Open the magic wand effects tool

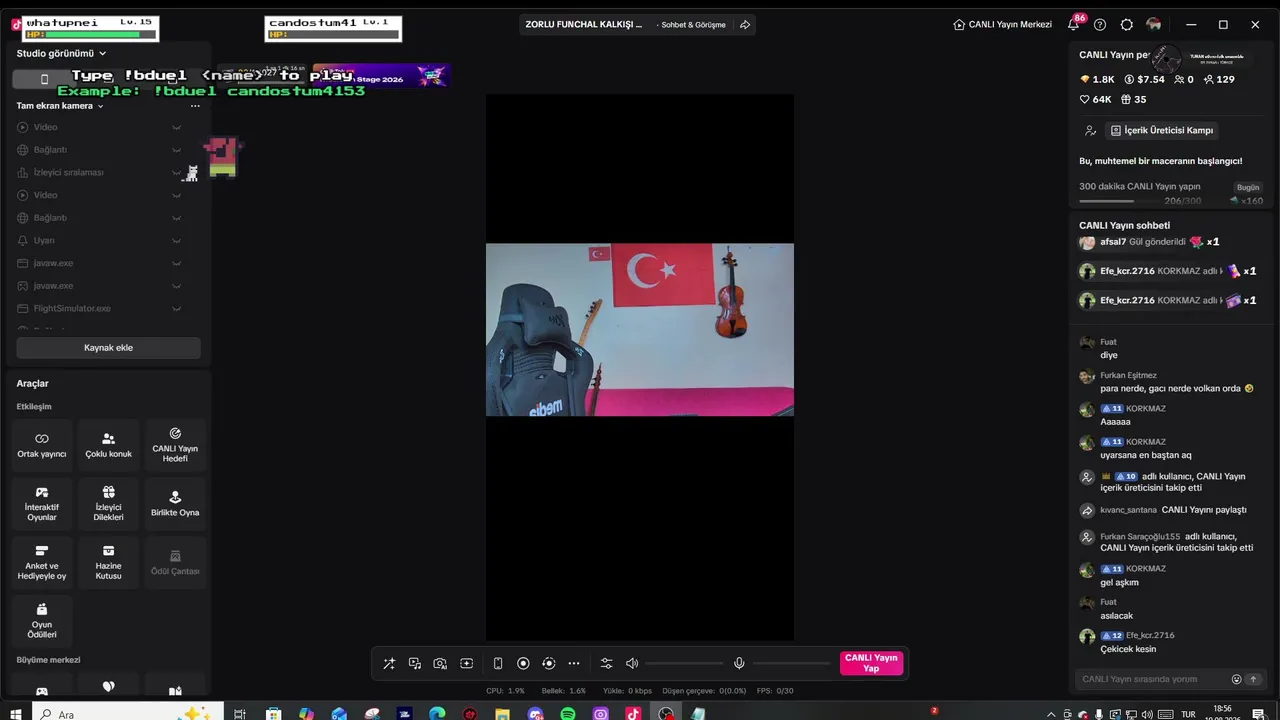click(389, 663)
